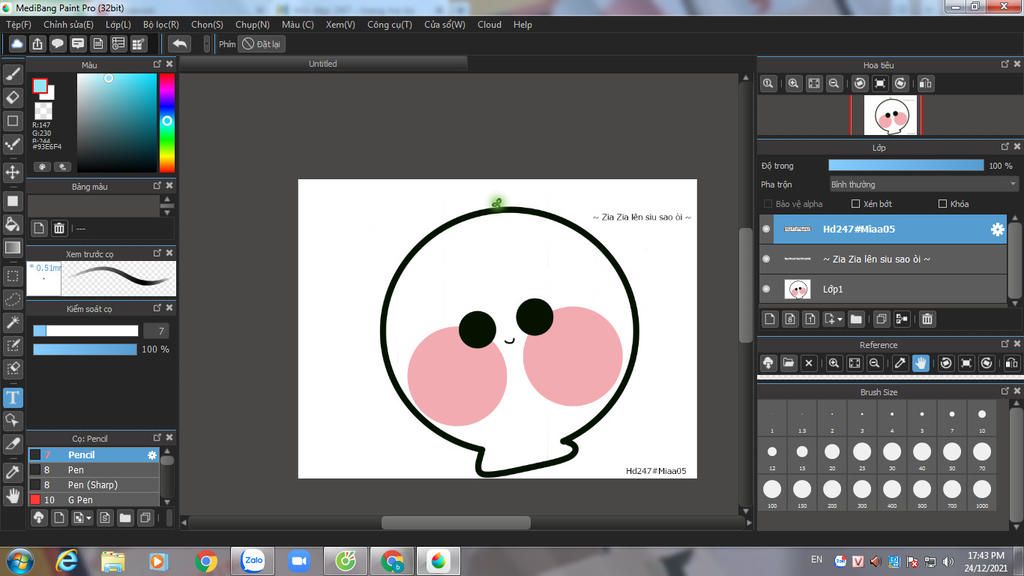
Task: Open the Tệp(F) menu
Action: [x=18, y=24]
